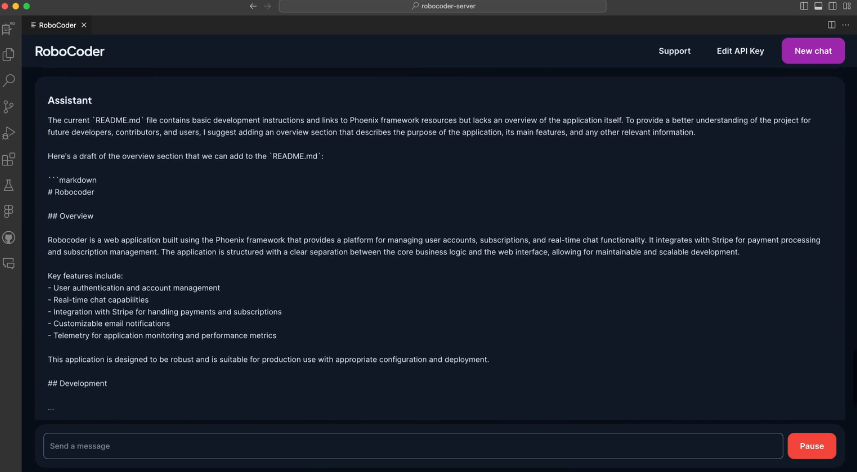Split the editor to the right
Viewport: 857px width, 472px height.
831,25
